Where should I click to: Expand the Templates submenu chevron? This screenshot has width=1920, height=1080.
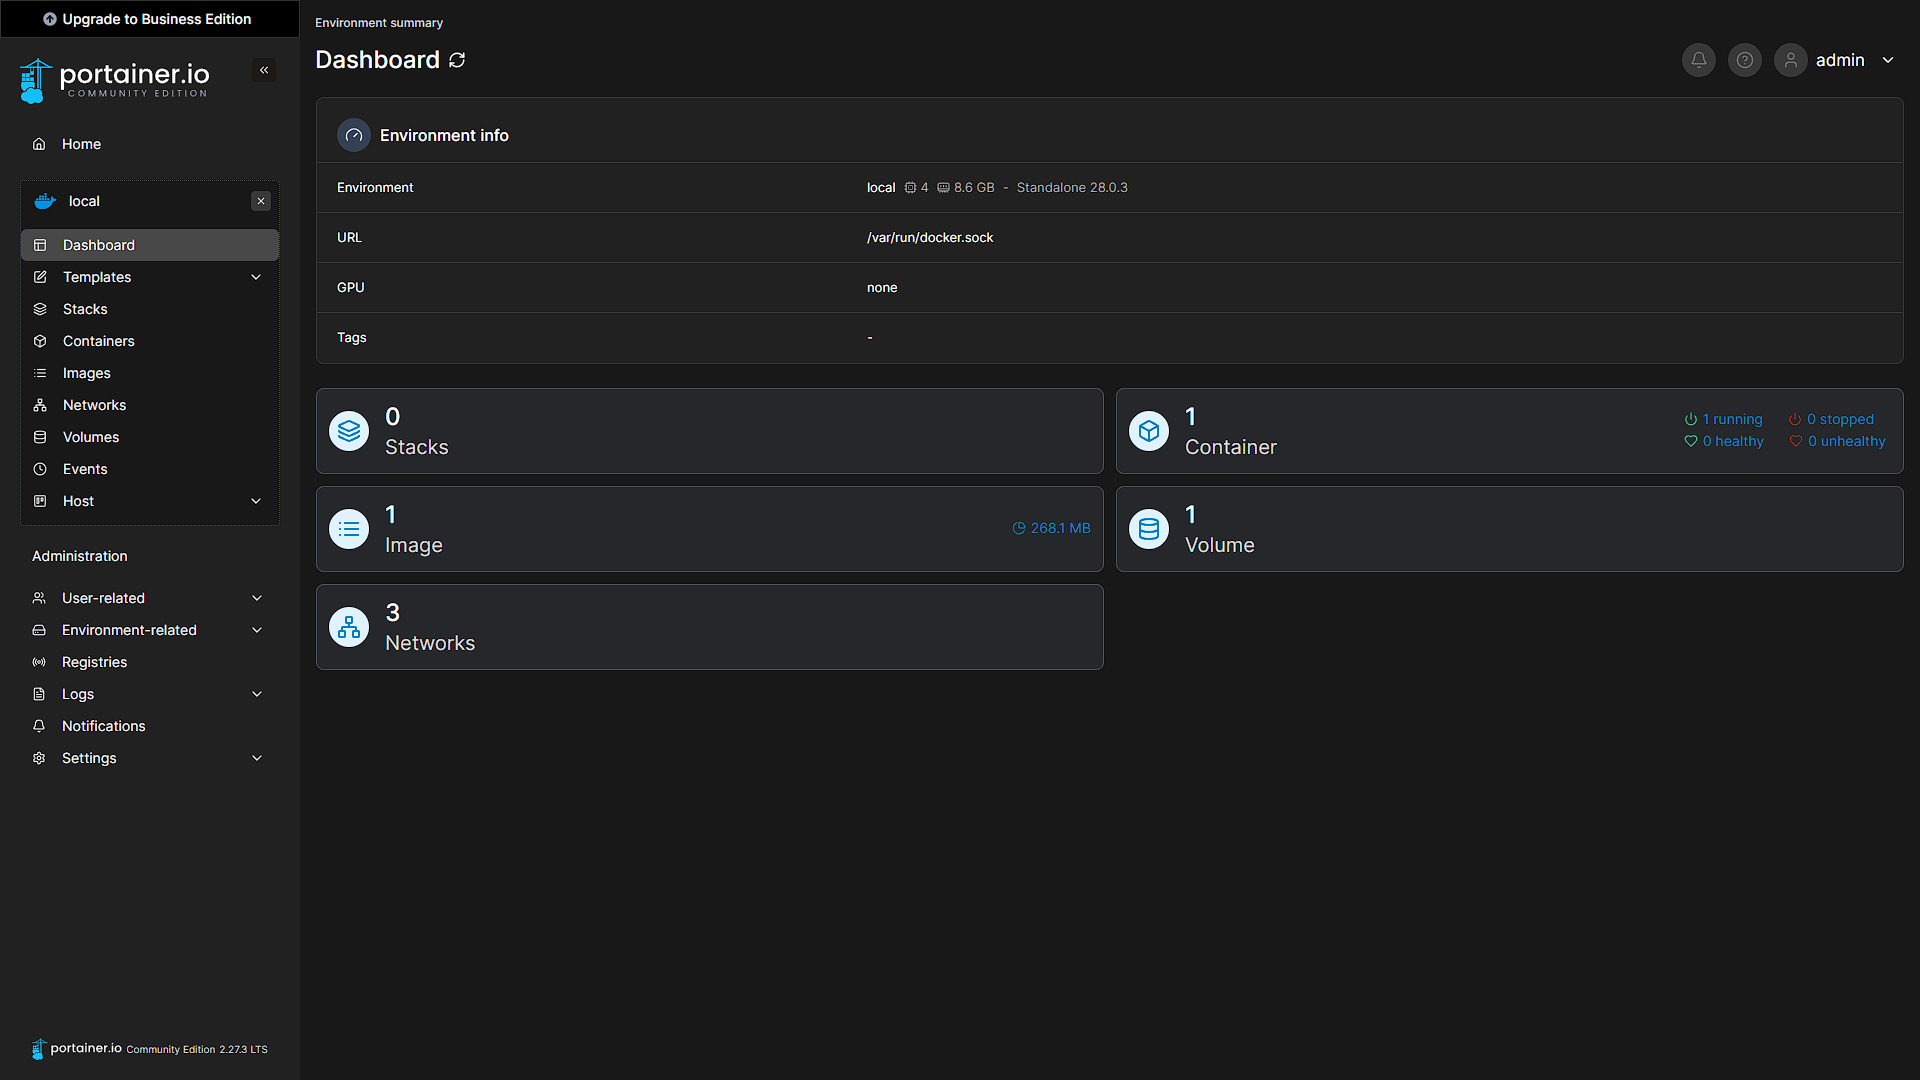point(256,277)
